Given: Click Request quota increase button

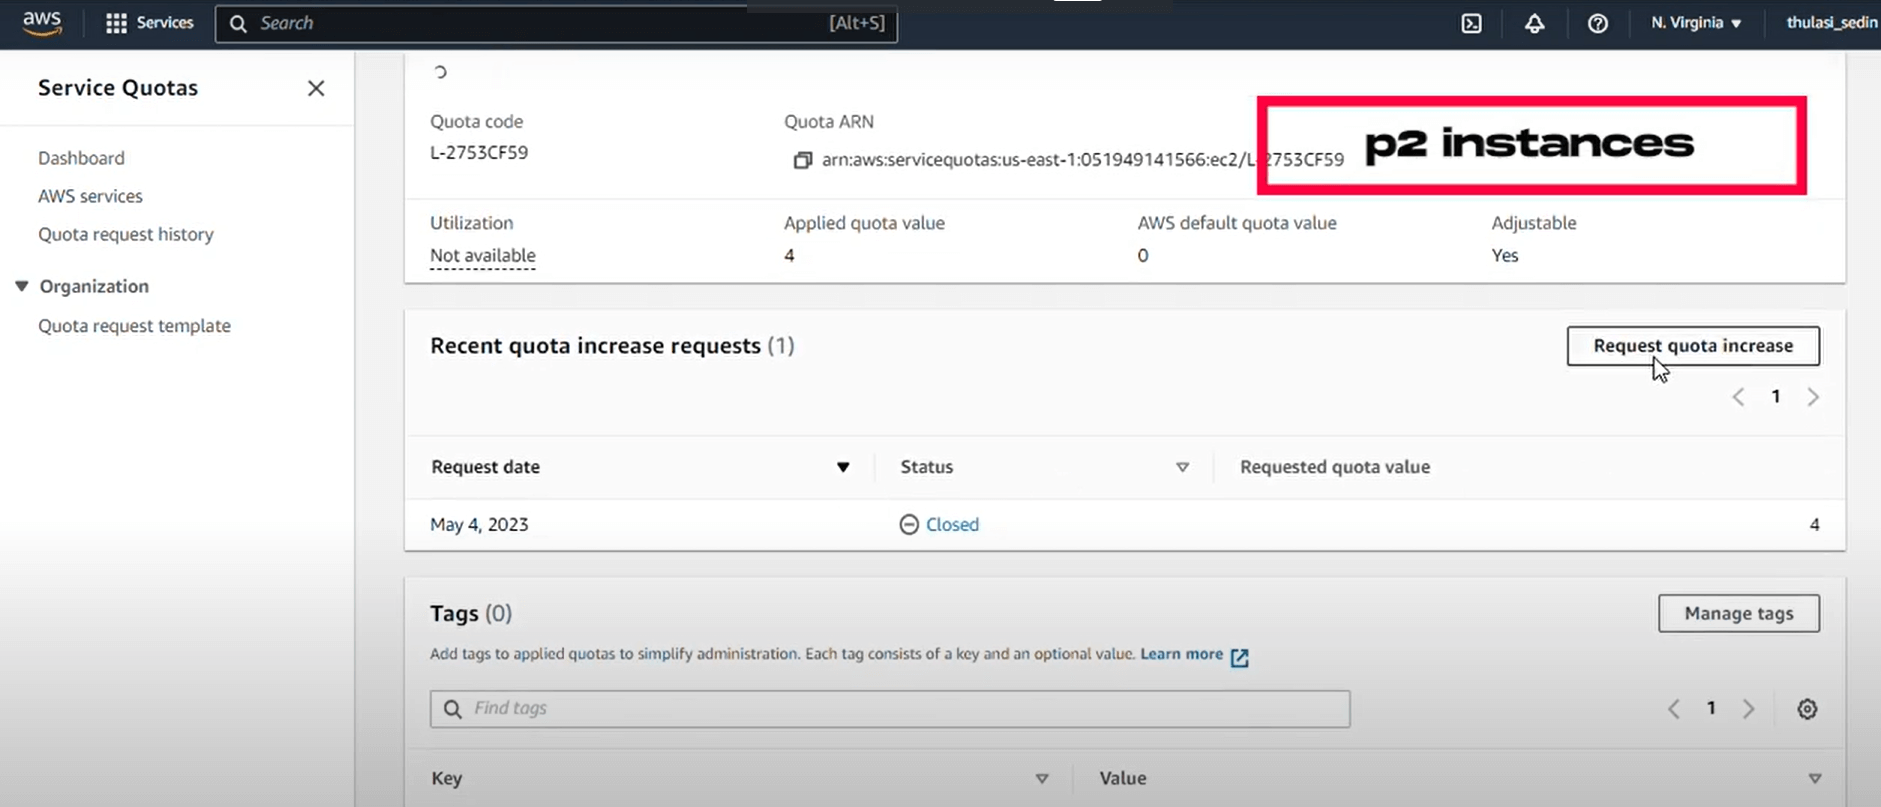Looking at the screenshot, I should click(1692, 346).
